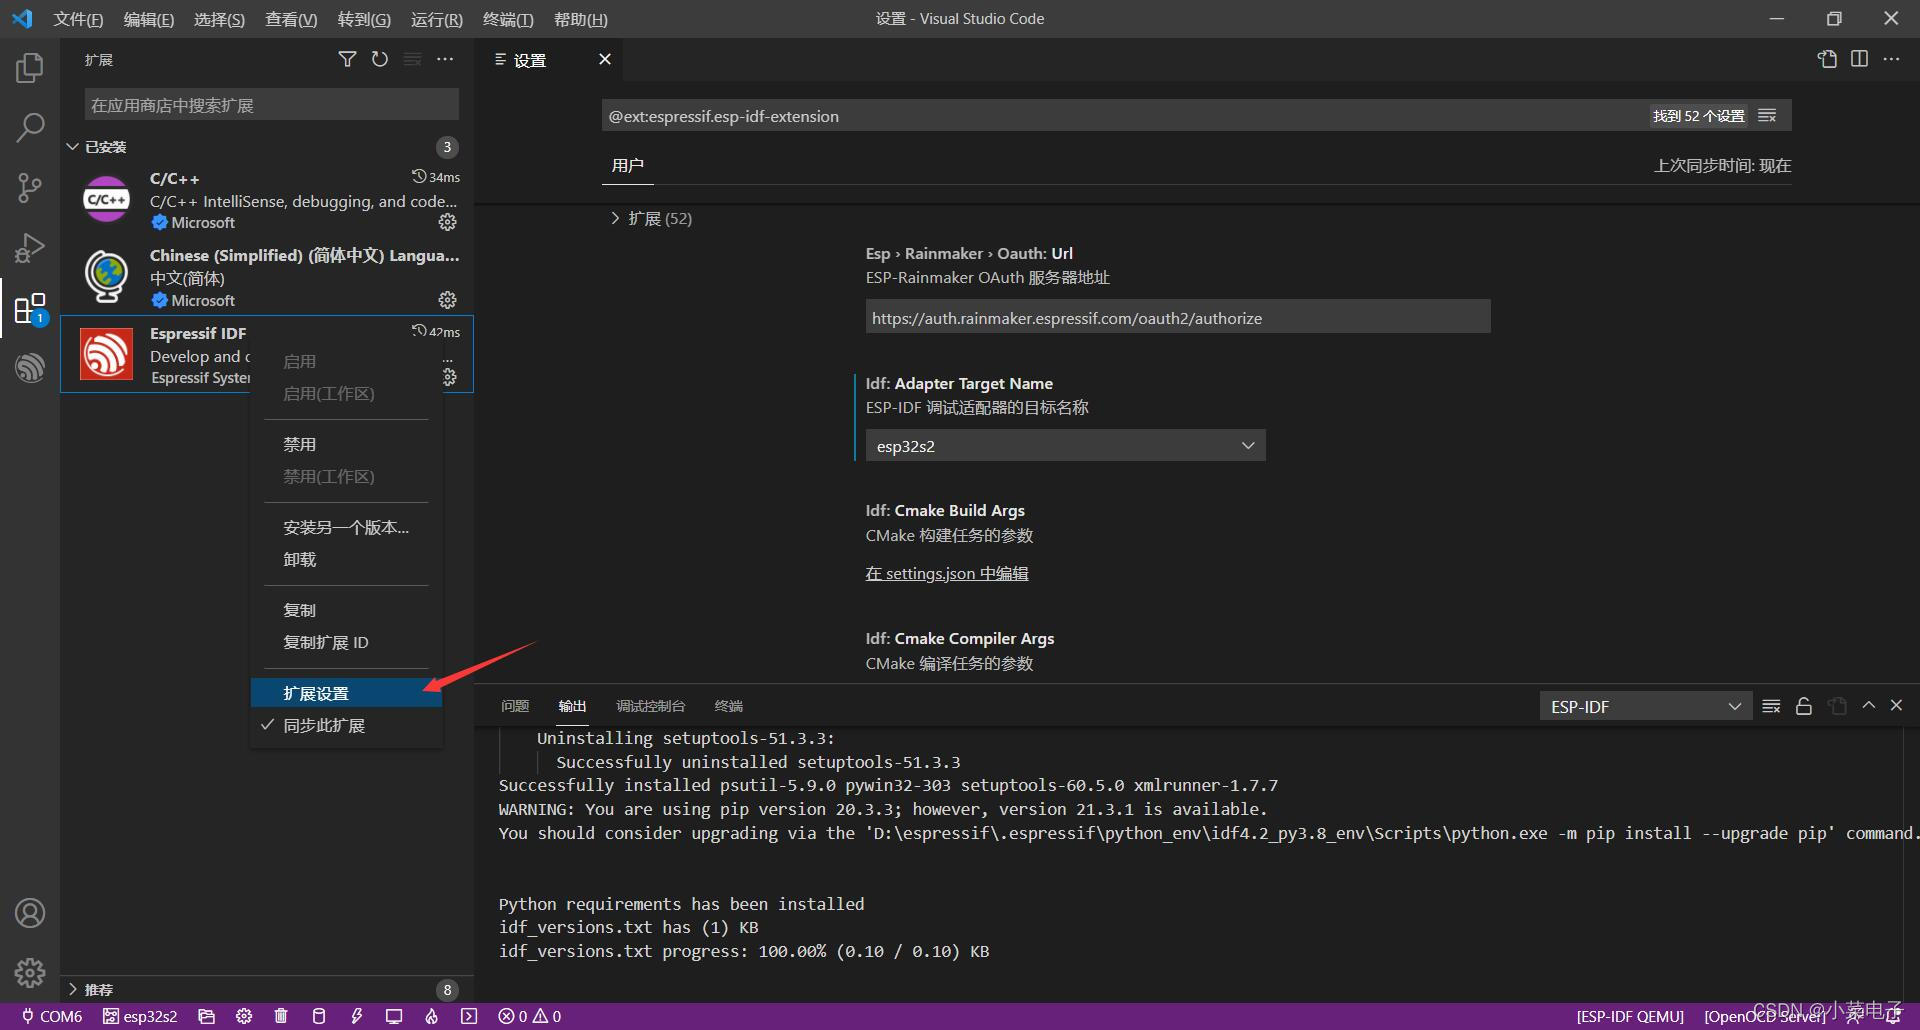This screenshot has height=1030, width=1920.
Task: Choose Install Another Version menu item
Action: point(346,527)
